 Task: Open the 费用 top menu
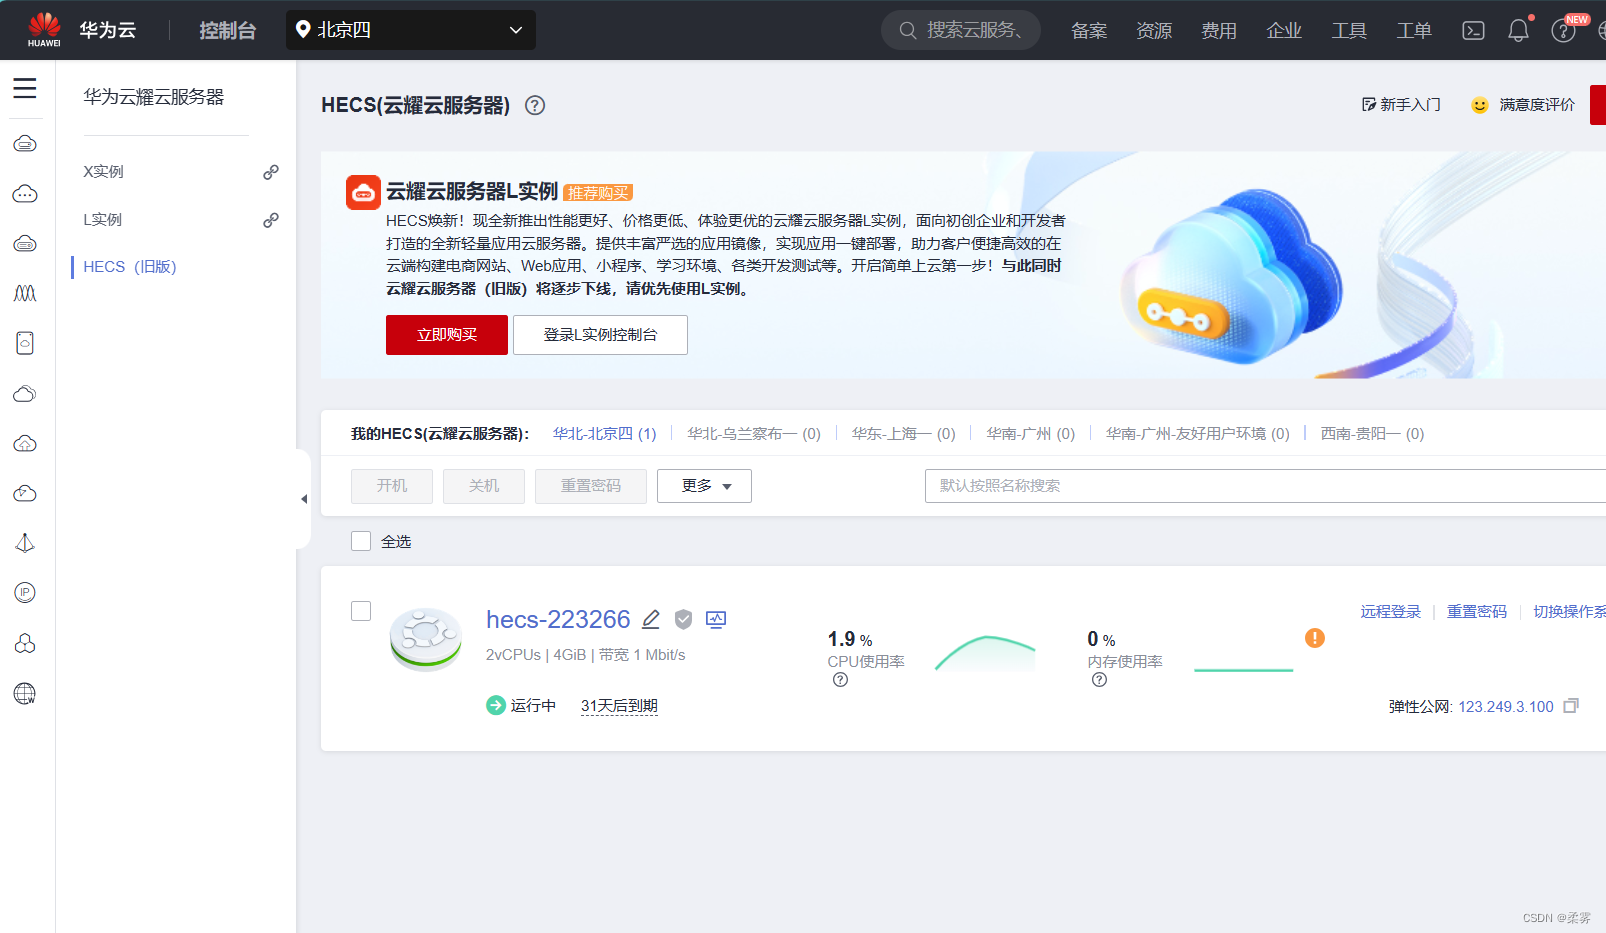coord(1219,31)
